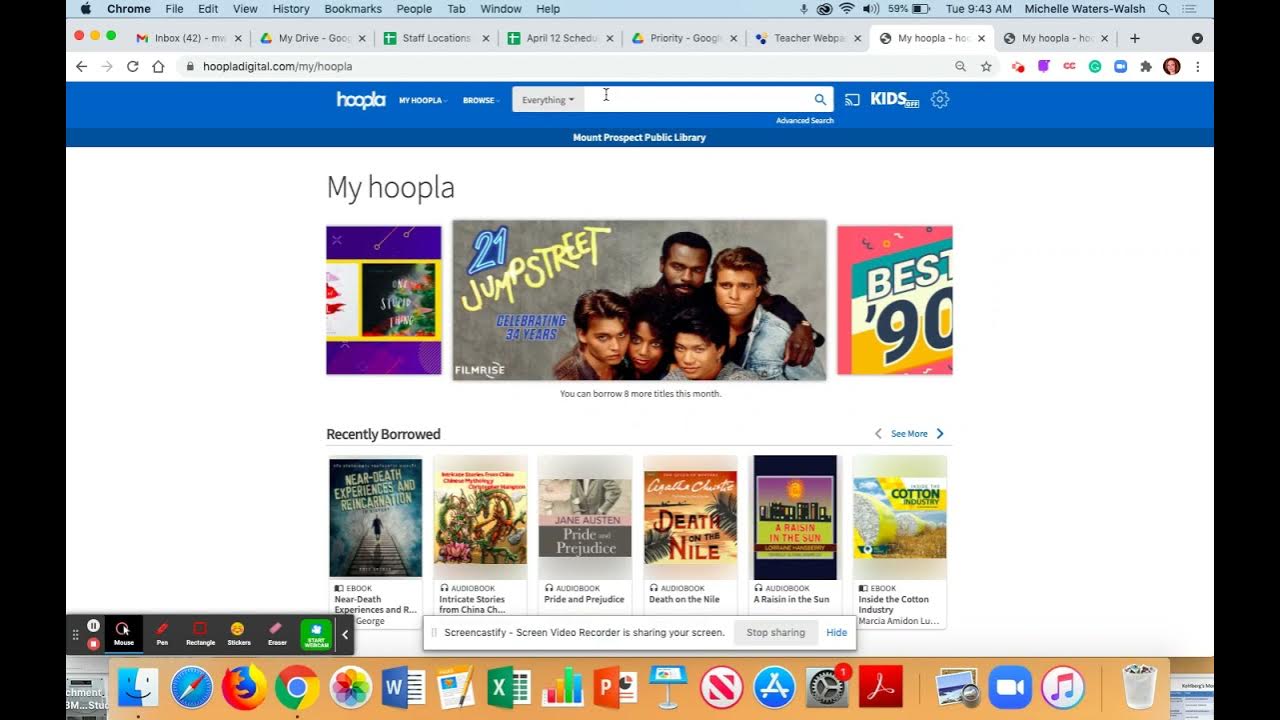Click Stop sharing button
Viewport: 1280px width, 720px height.
pos(775,632)
